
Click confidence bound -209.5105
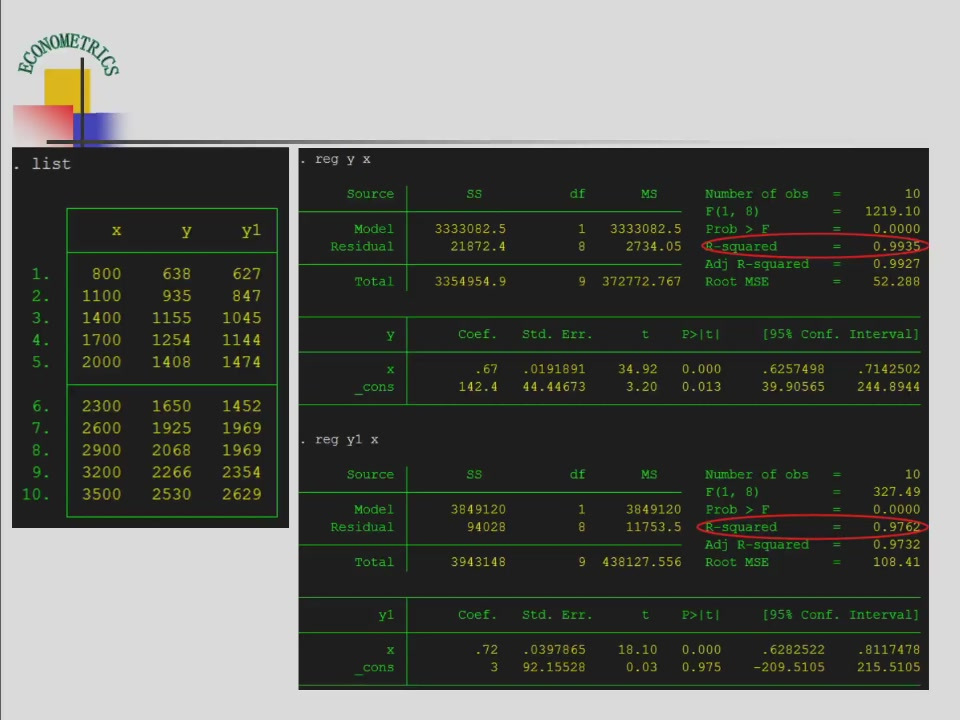[789, 667]
